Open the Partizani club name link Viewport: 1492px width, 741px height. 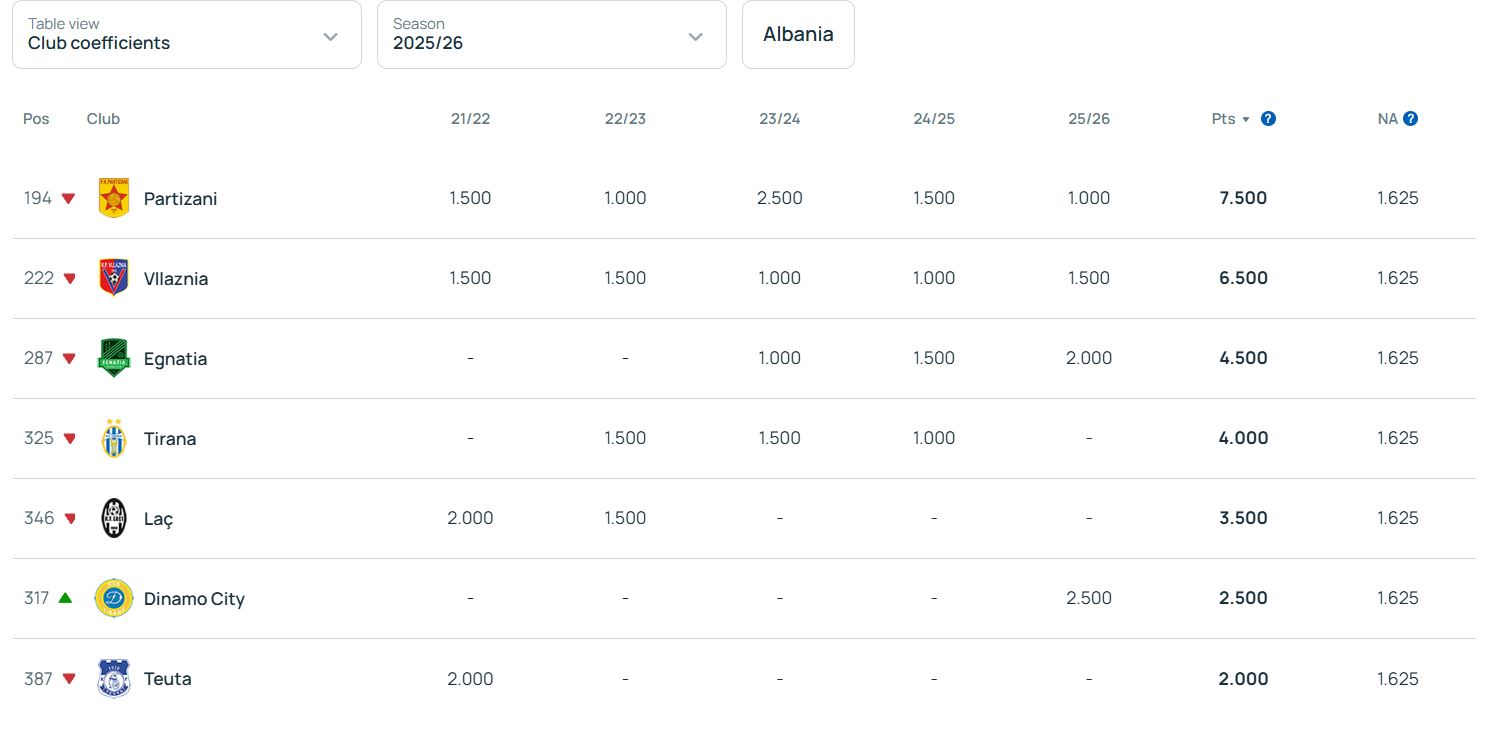click(180, 199)
